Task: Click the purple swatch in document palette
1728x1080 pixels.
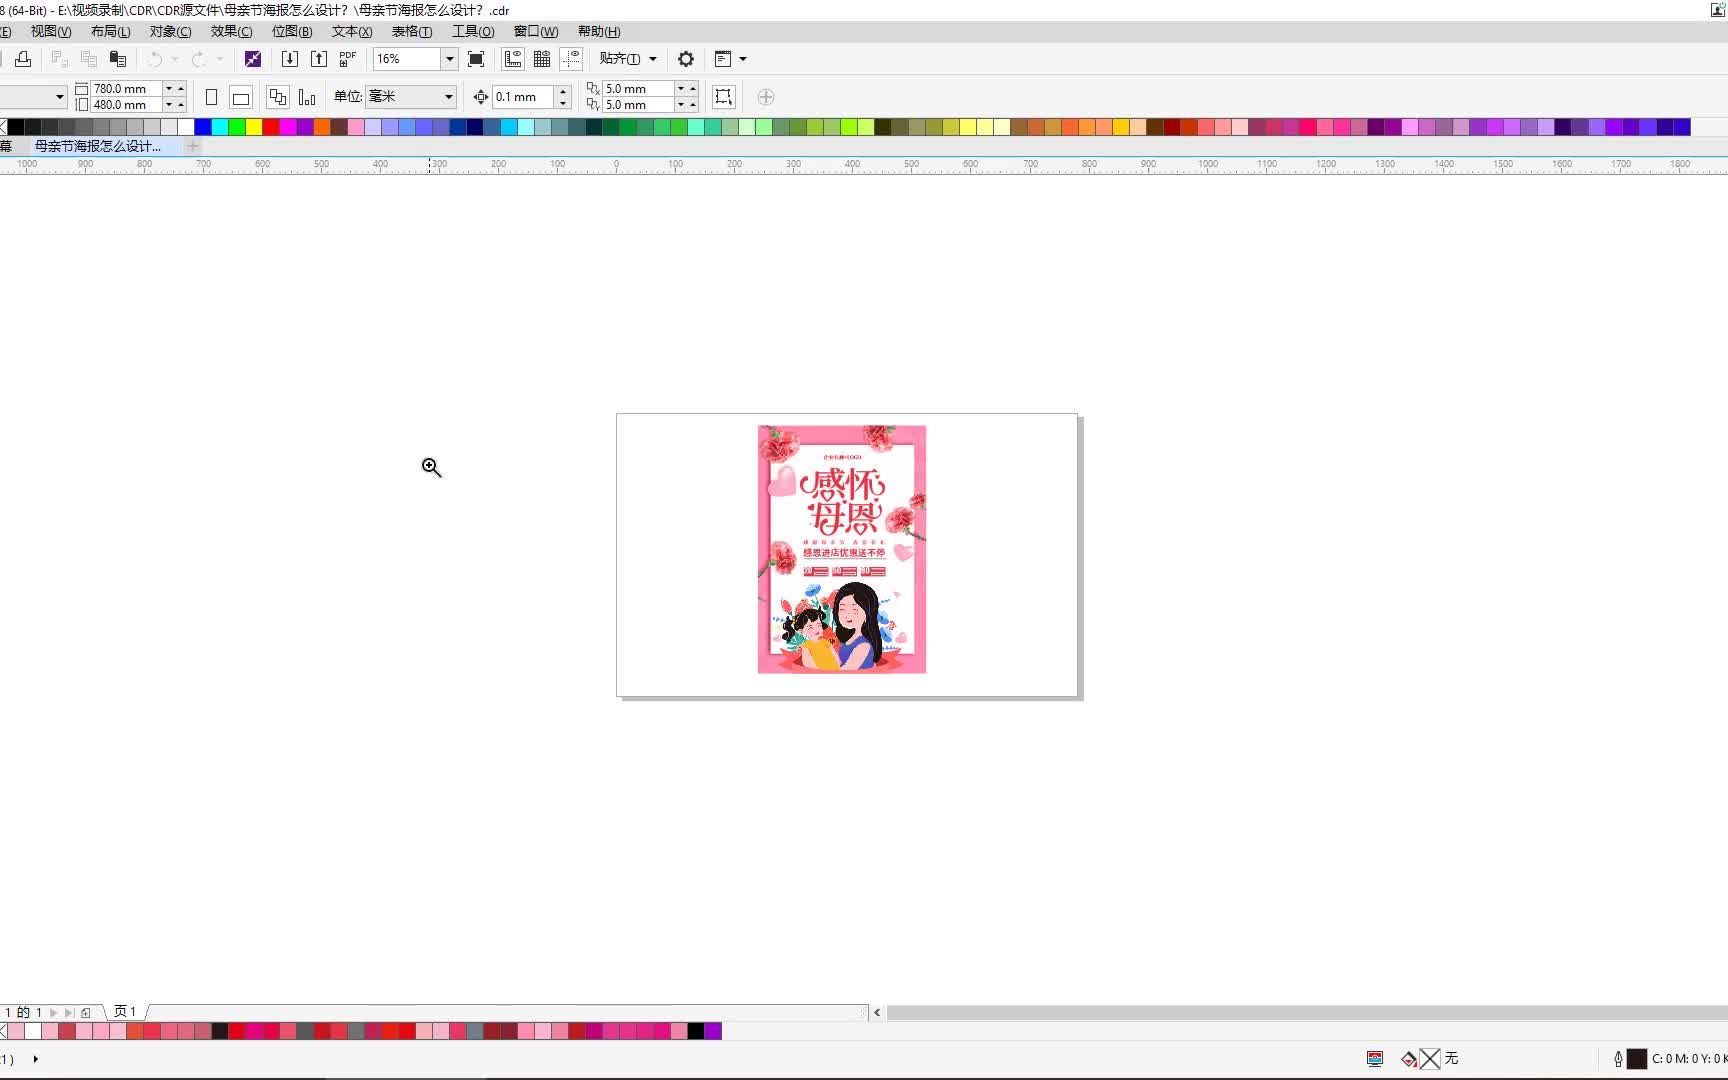Action: (x=713, y=1031)
